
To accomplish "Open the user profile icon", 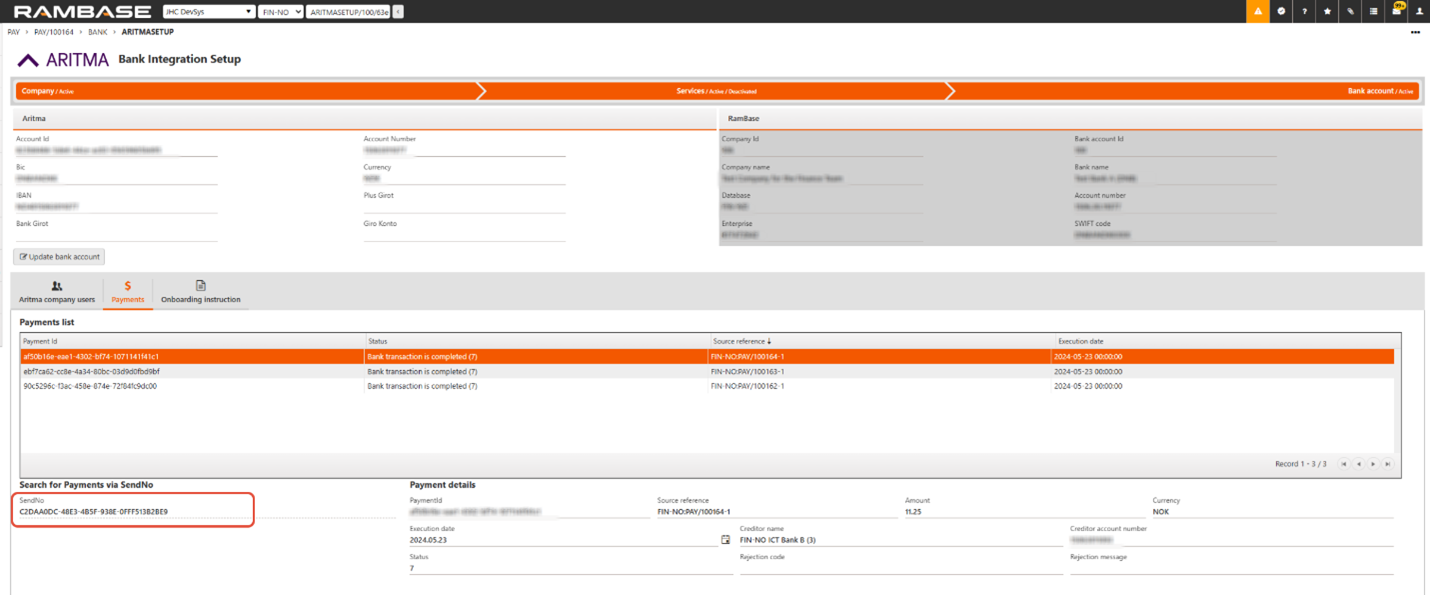I will click(1419, 11).
